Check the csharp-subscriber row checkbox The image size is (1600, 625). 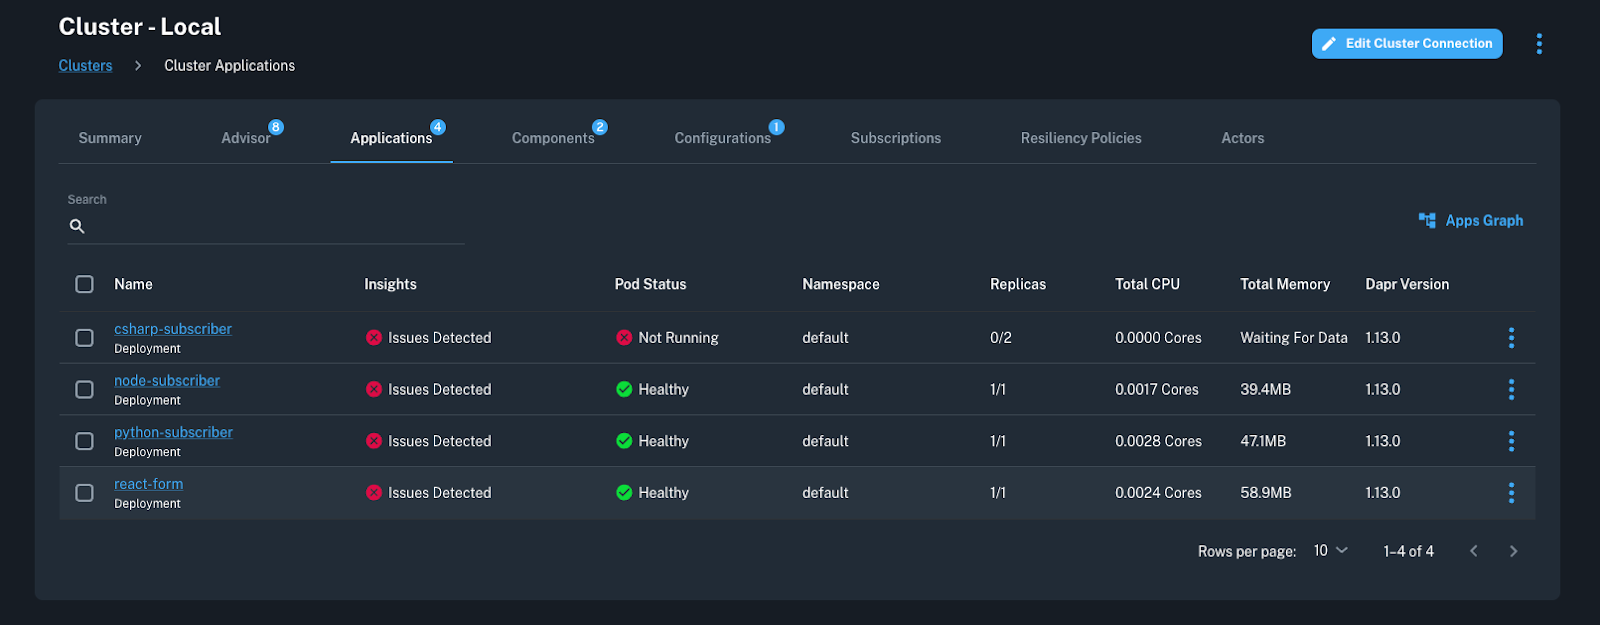point(85,338)
